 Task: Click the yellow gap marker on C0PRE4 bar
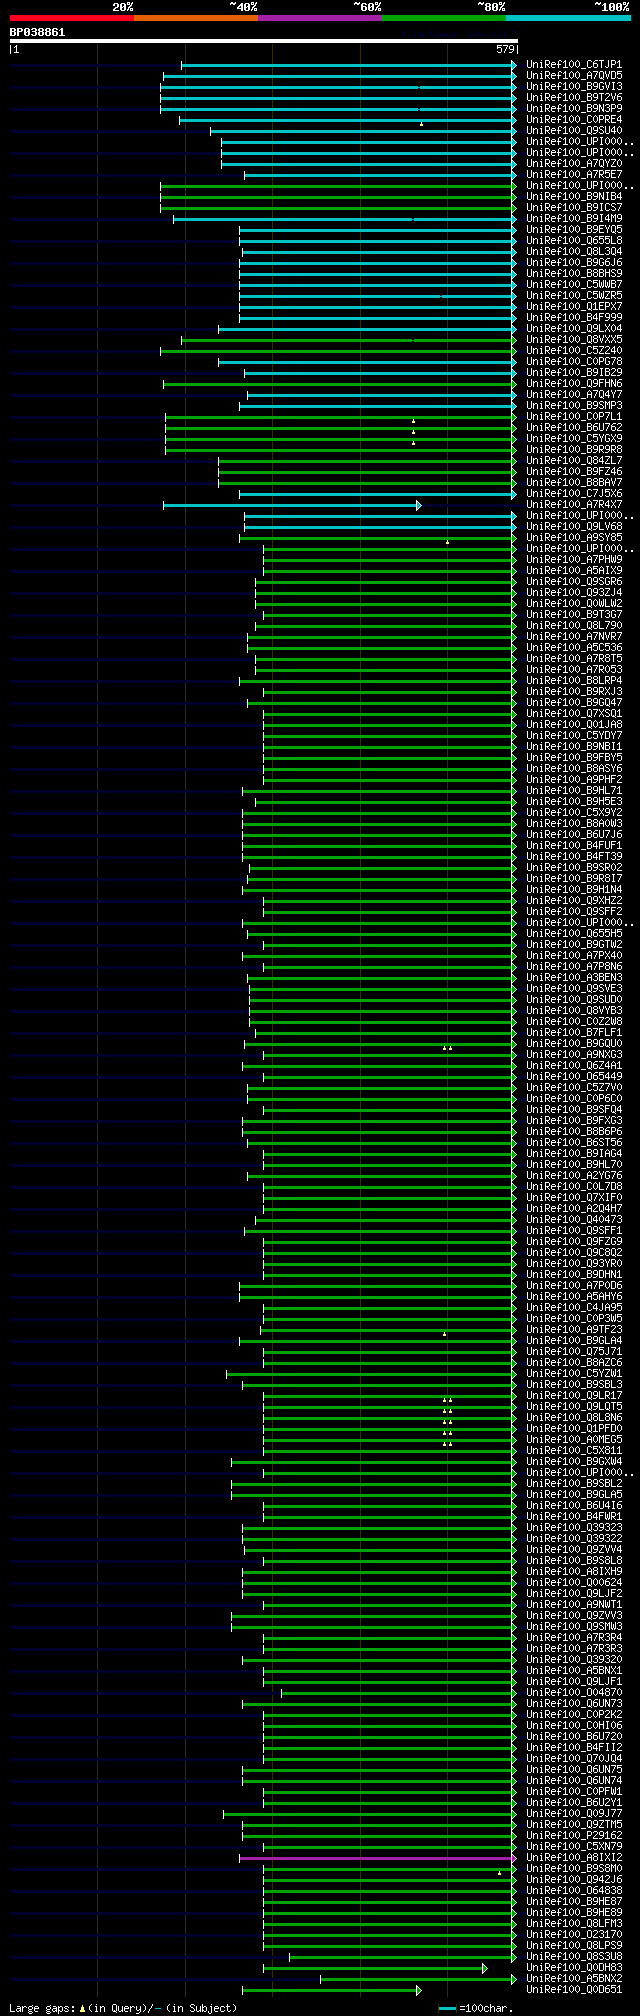click(x=421, y=124)
